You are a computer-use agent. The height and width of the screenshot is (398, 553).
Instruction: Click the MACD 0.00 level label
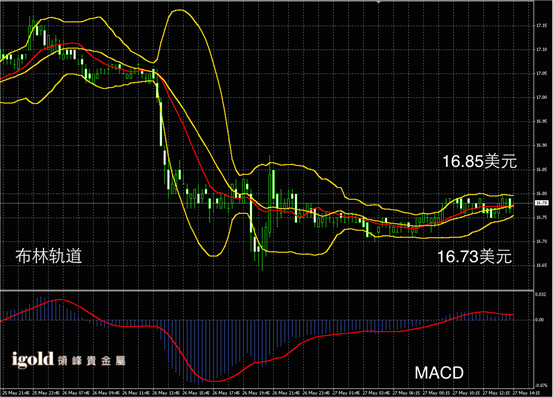540,320
